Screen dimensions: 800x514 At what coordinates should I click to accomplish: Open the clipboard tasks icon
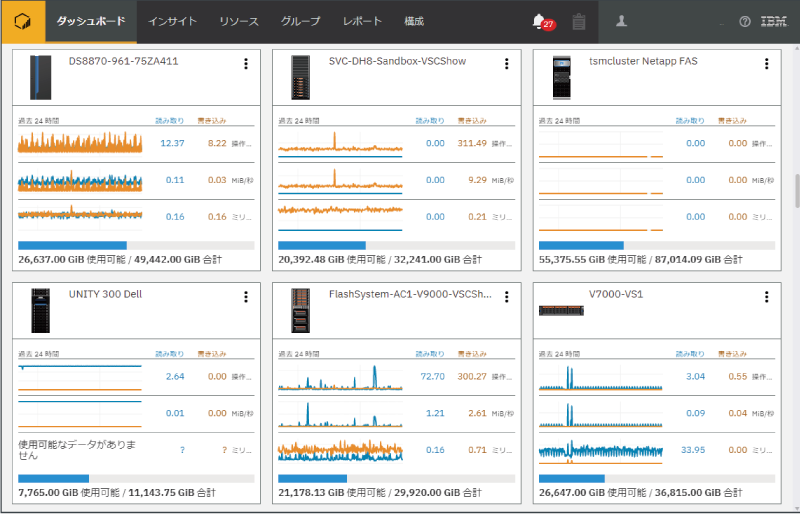[579, 22]
